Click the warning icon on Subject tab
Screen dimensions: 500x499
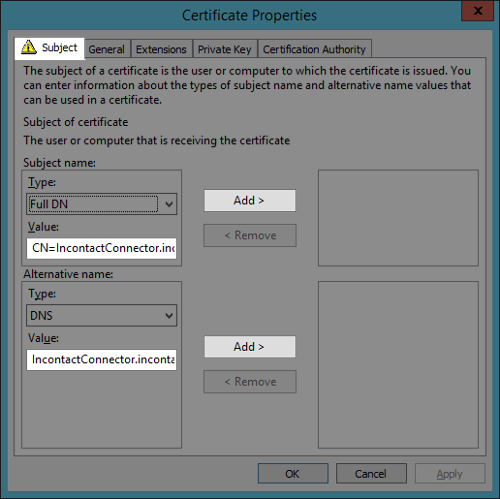coord(29,47)
